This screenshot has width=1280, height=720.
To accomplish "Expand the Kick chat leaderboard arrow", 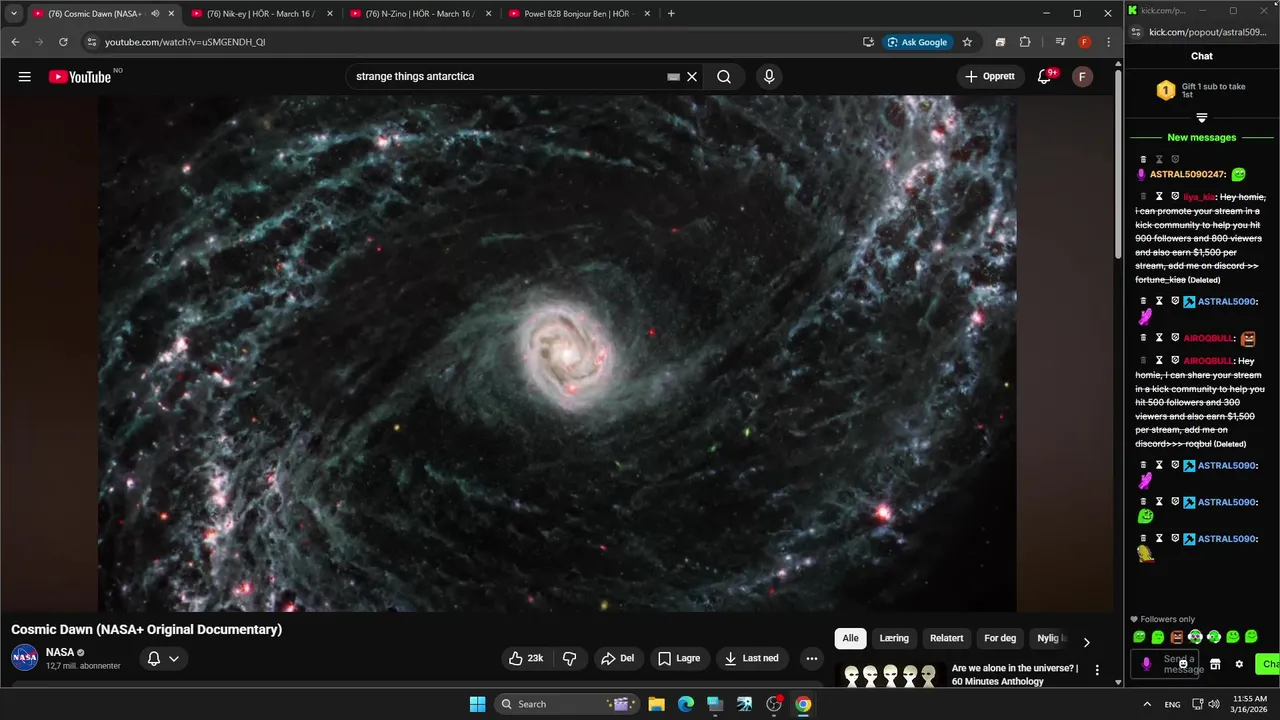I will pos(1201,118).
